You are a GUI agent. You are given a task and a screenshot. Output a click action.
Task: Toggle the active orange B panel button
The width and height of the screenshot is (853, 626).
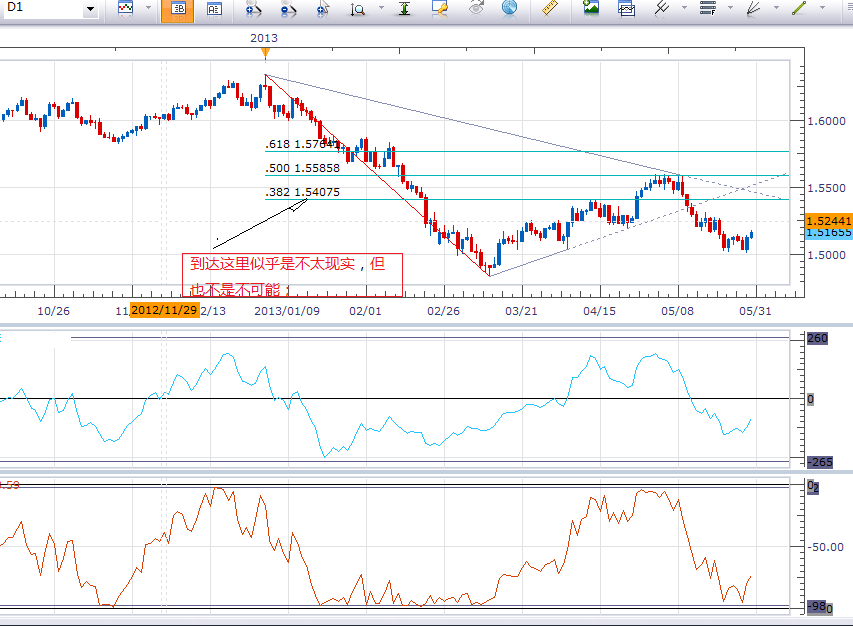178,9
